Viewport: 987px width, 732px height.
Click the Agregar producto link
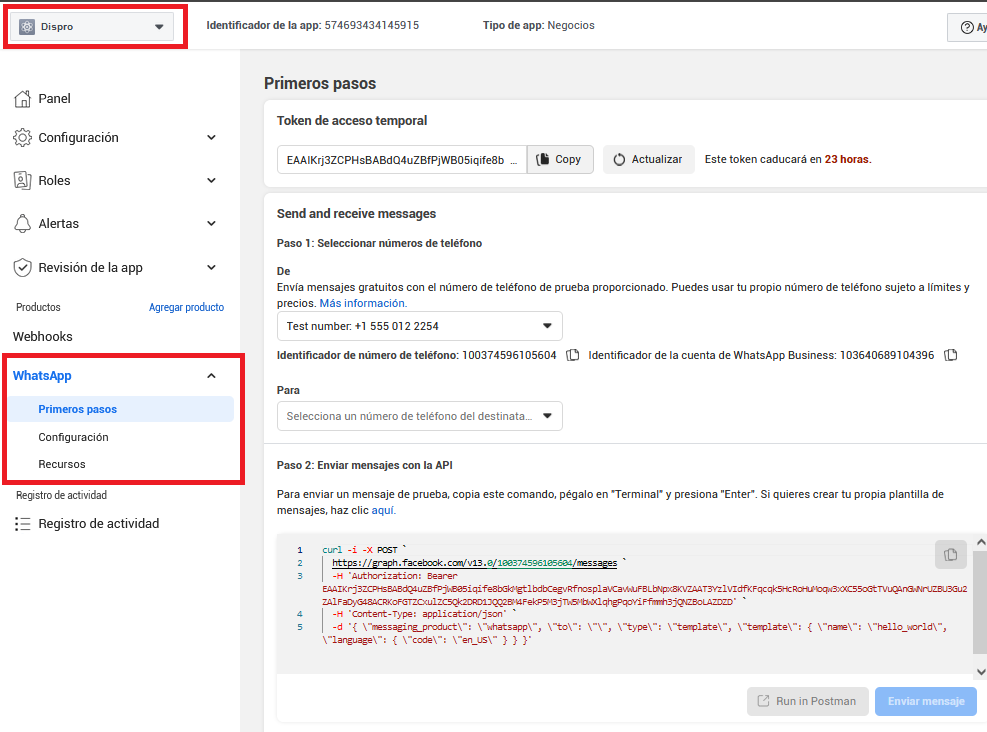[186, 308]
